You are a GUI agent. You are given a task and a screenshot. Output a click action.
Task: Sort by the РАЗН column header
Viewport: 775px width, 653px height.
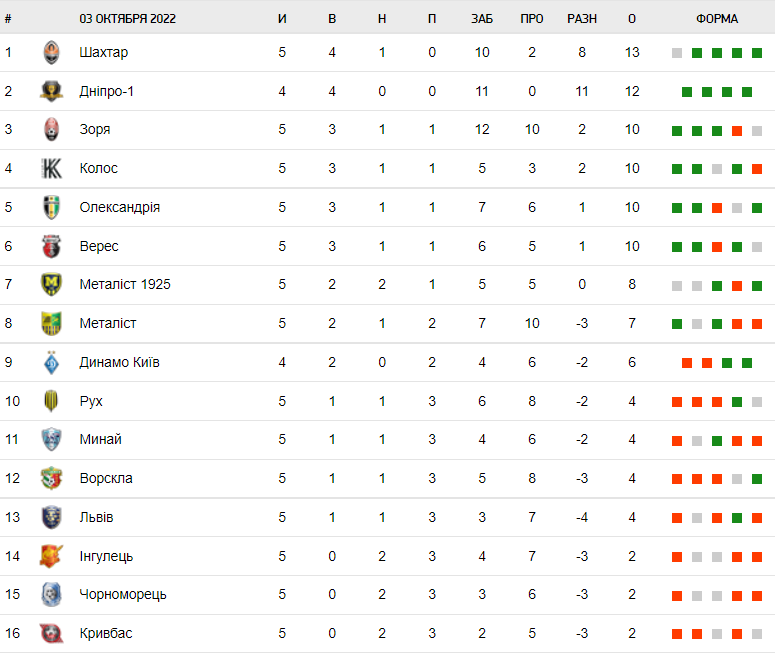[x=582, y=19]
